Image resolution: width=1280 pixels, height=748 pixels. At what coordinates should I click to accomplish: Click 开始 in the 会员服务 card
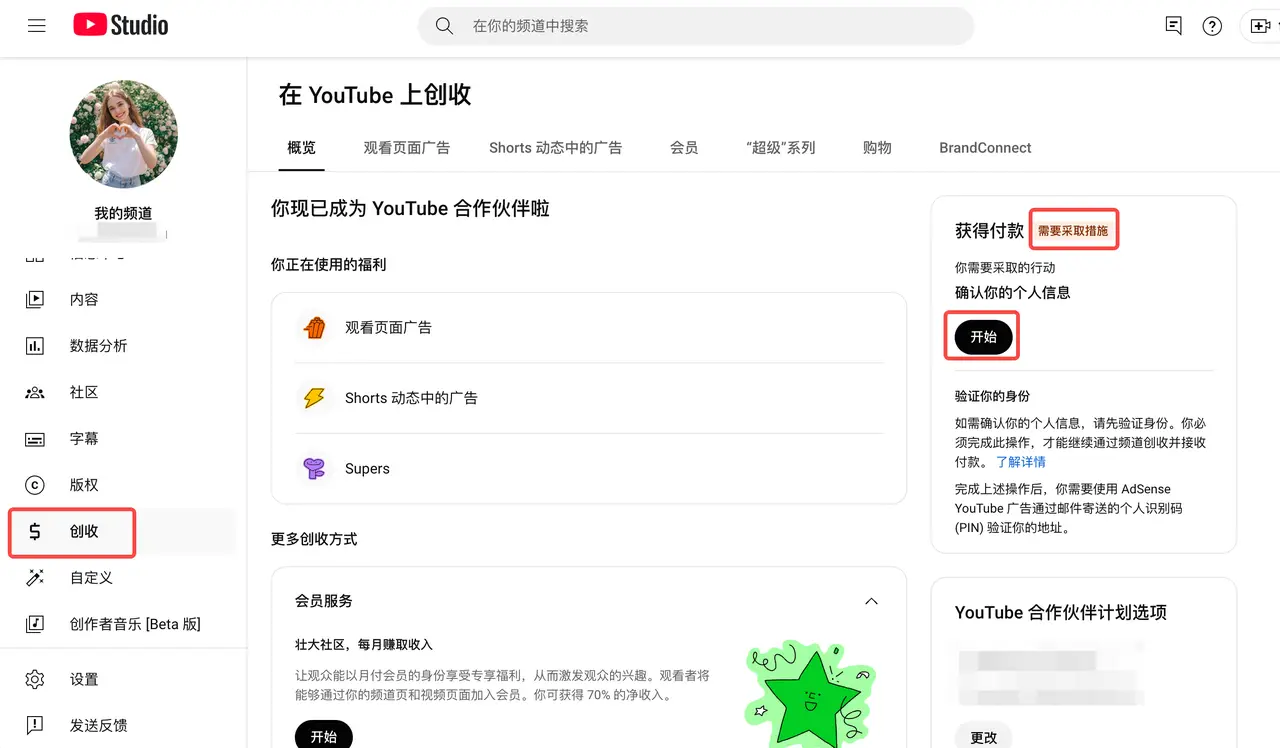pos(324,734)
